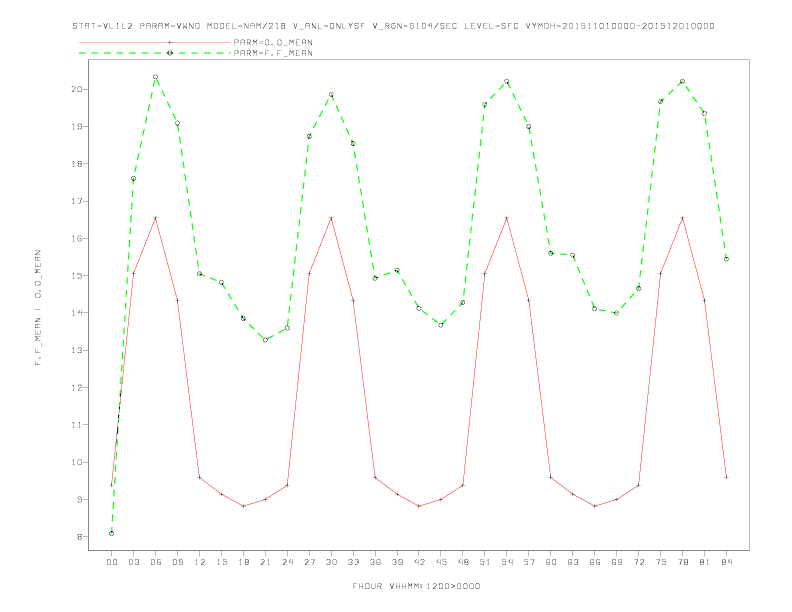Viewport: 792px width, 612px height.
Task: Click the x-axis tick label 42
Action: click(419, 562)
